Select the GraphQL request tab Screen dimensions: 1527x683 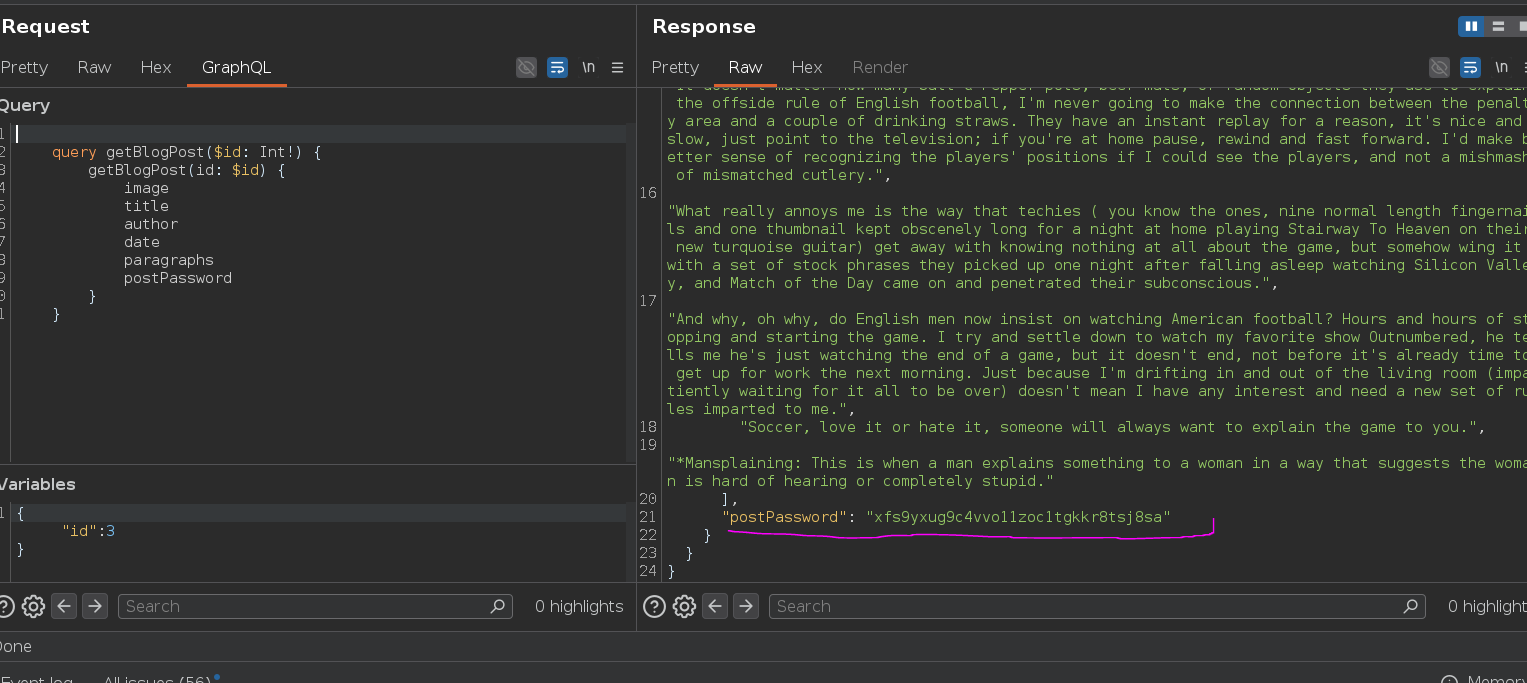236,67
